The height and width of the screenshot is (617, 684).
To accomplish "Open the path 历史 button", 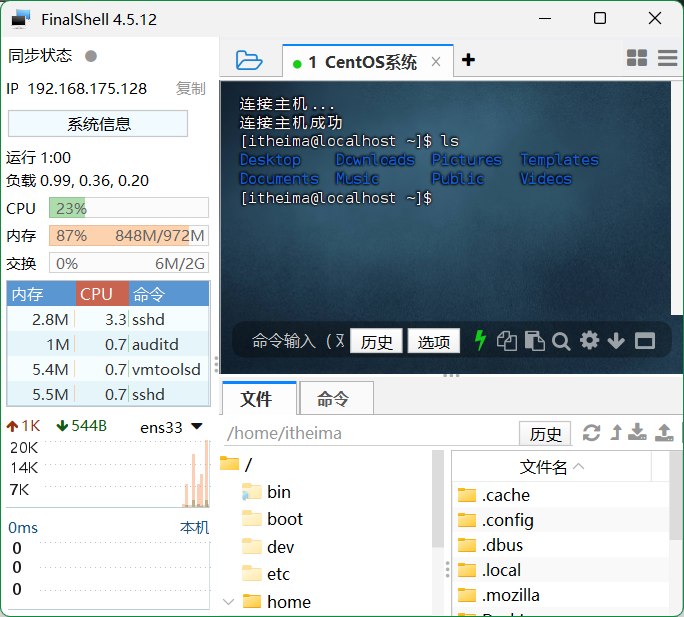I will [545, 434].
